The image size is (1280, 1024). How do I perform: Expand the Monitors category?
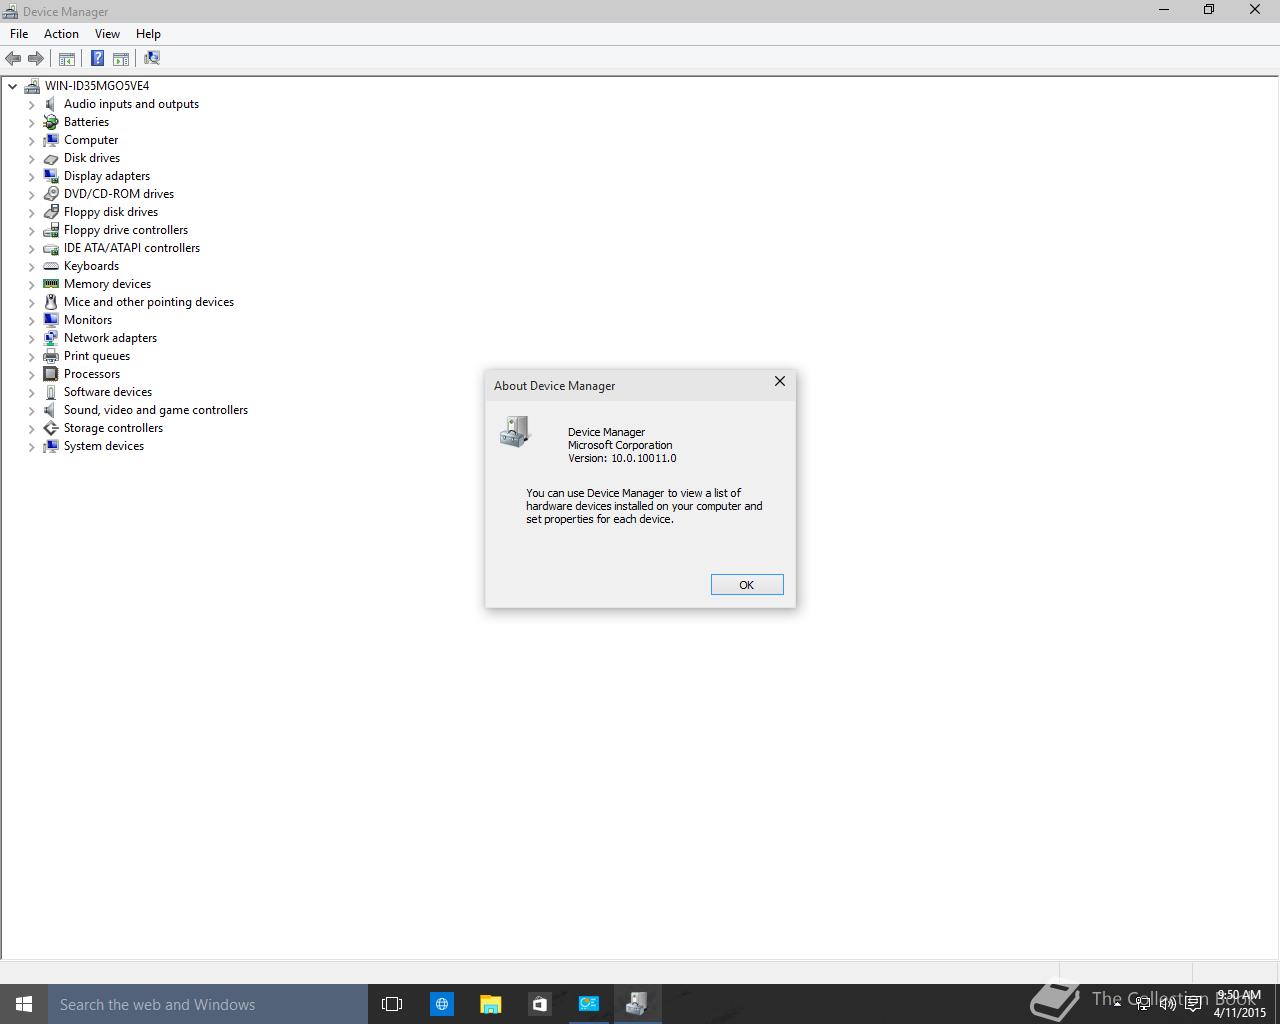tap(31, 320)
